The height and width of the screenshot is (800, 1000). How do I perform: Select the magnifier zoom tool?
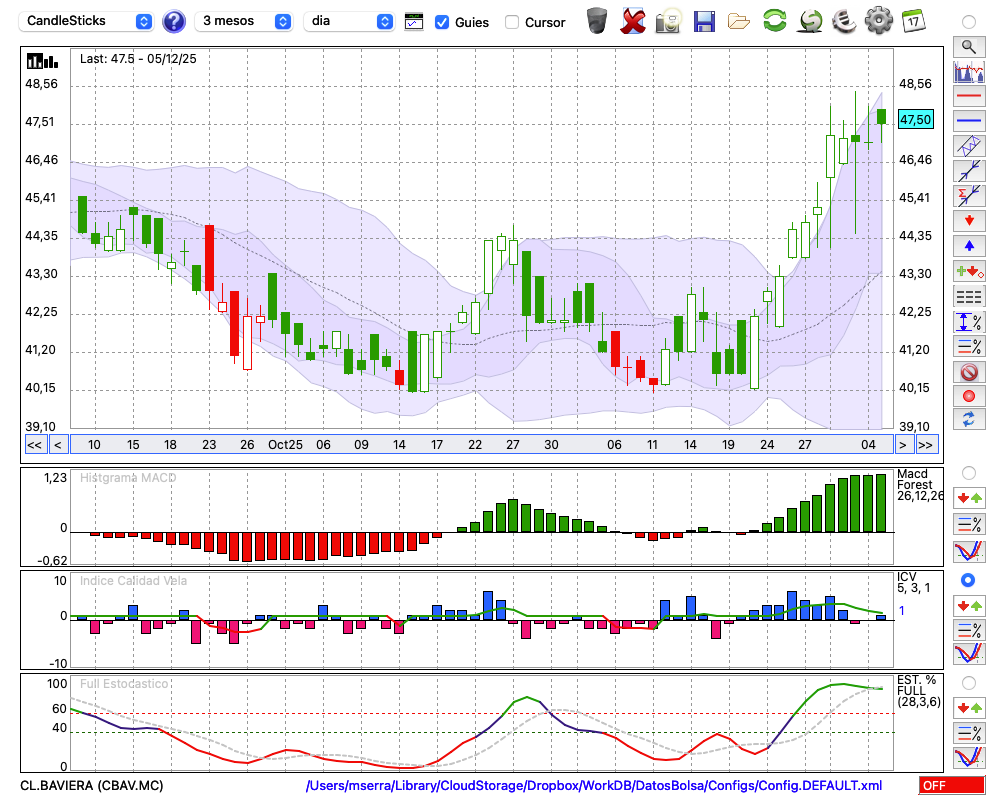coord(968,46)
